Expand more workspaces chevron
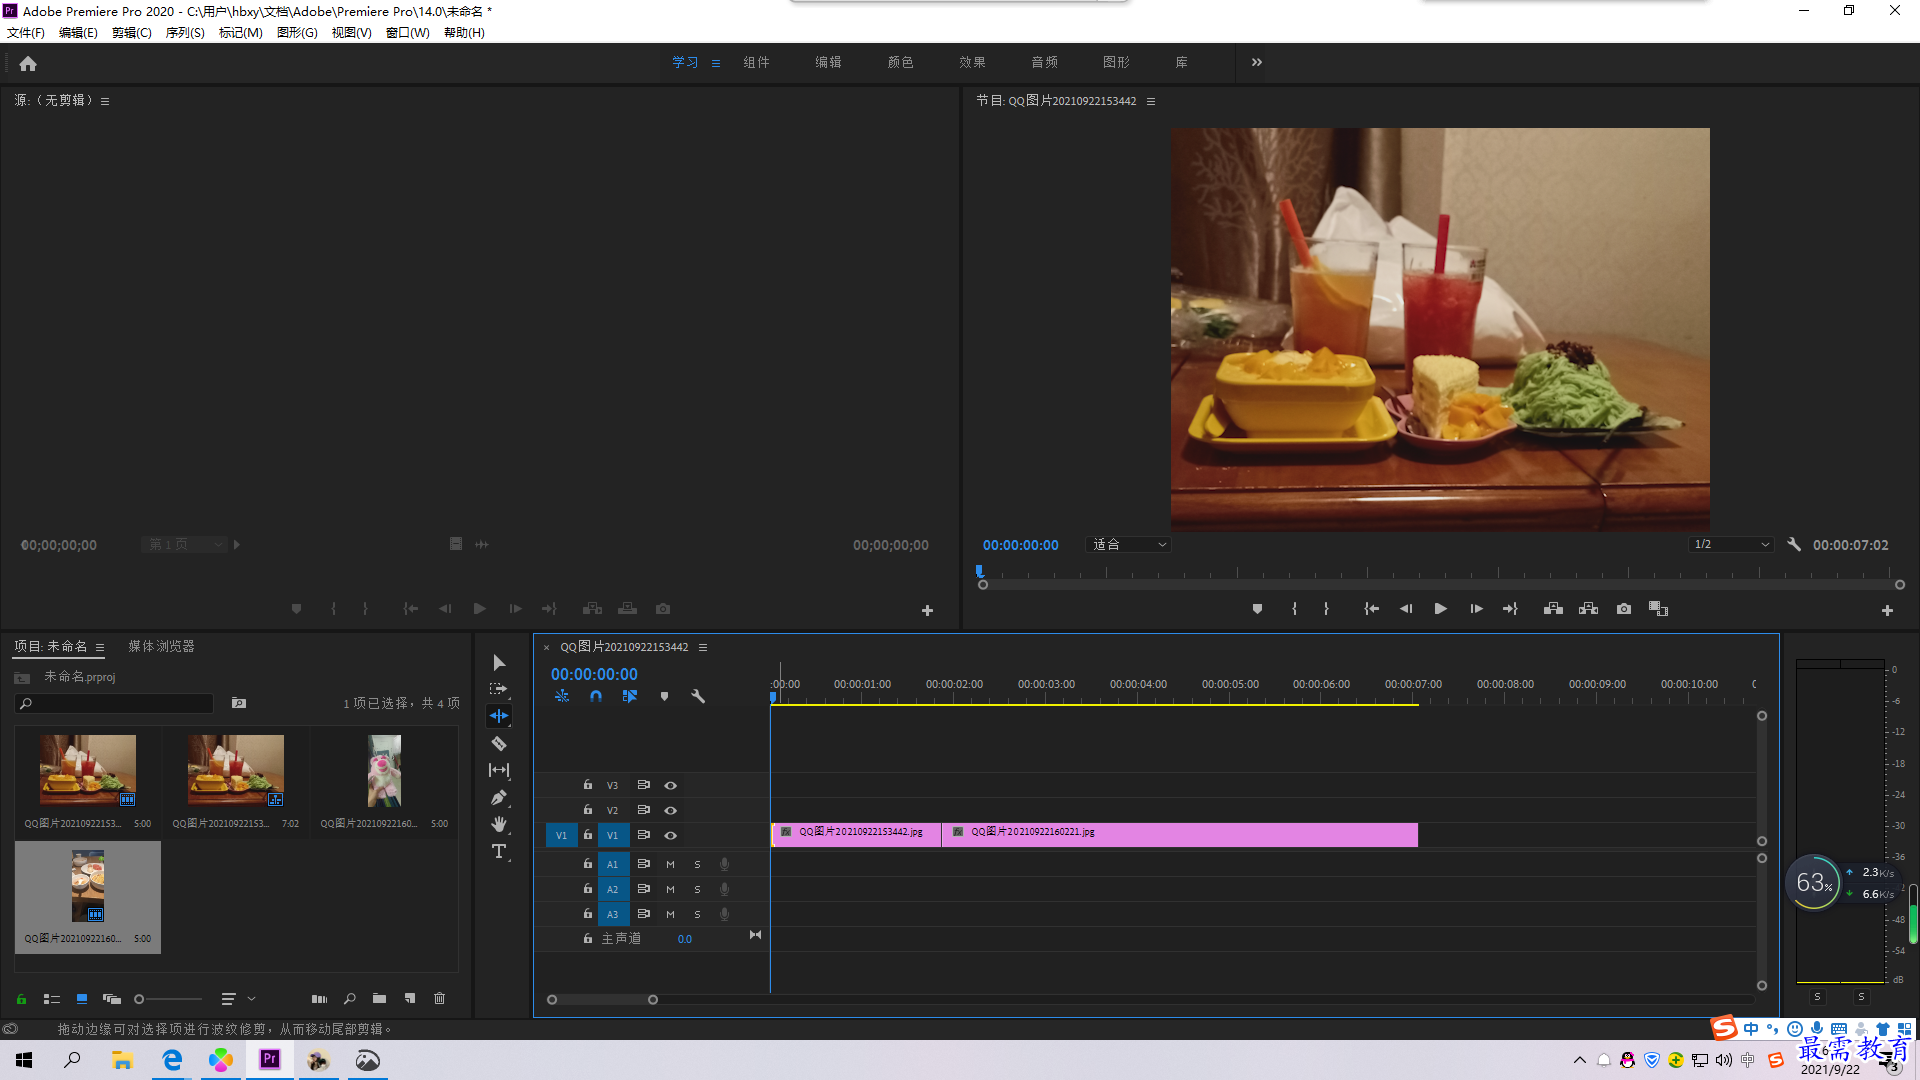The image size is (1920, 1080). 1257,62
